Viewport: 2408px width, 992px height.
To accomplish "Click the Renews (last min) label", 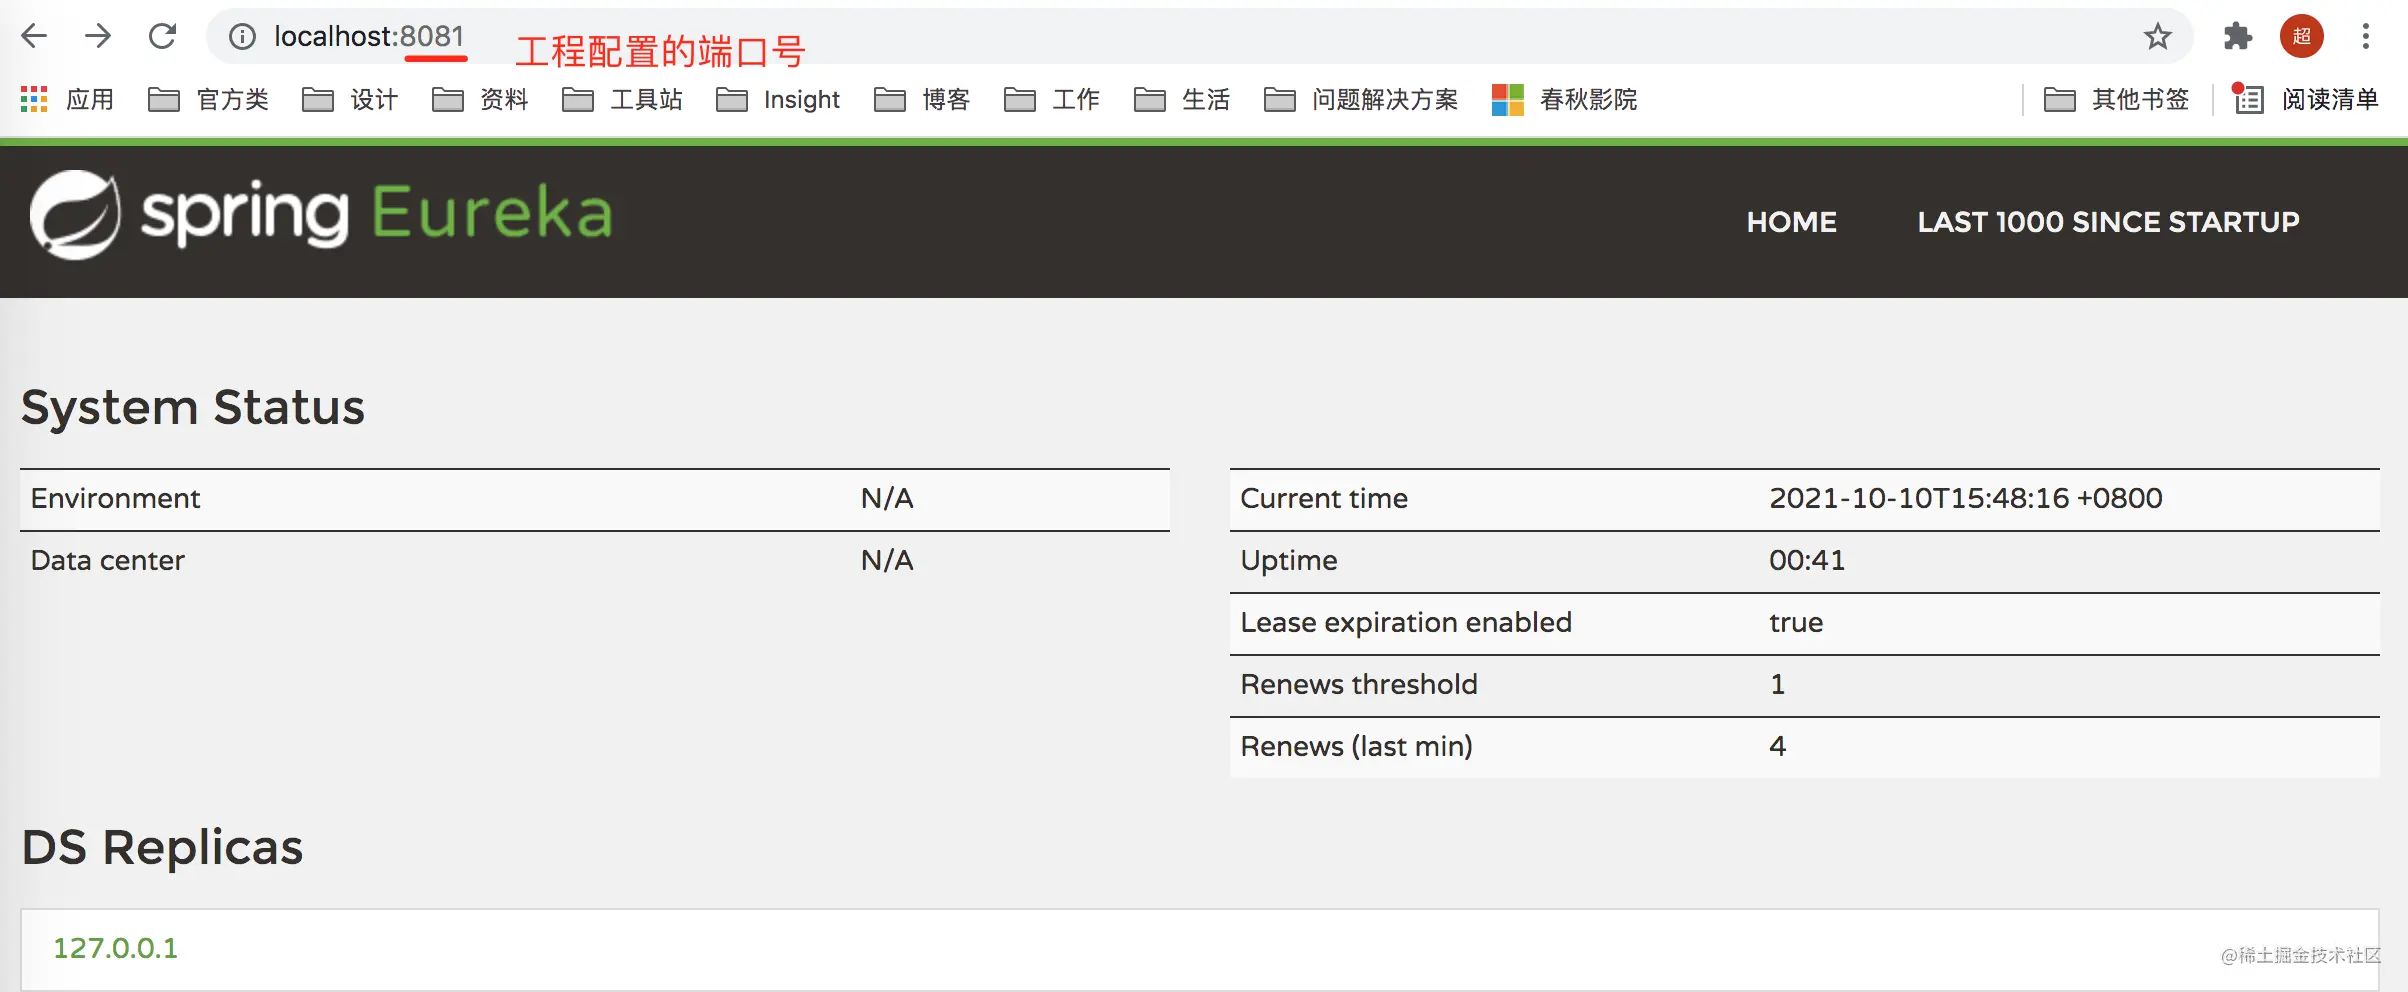I will coord(1356,746).
